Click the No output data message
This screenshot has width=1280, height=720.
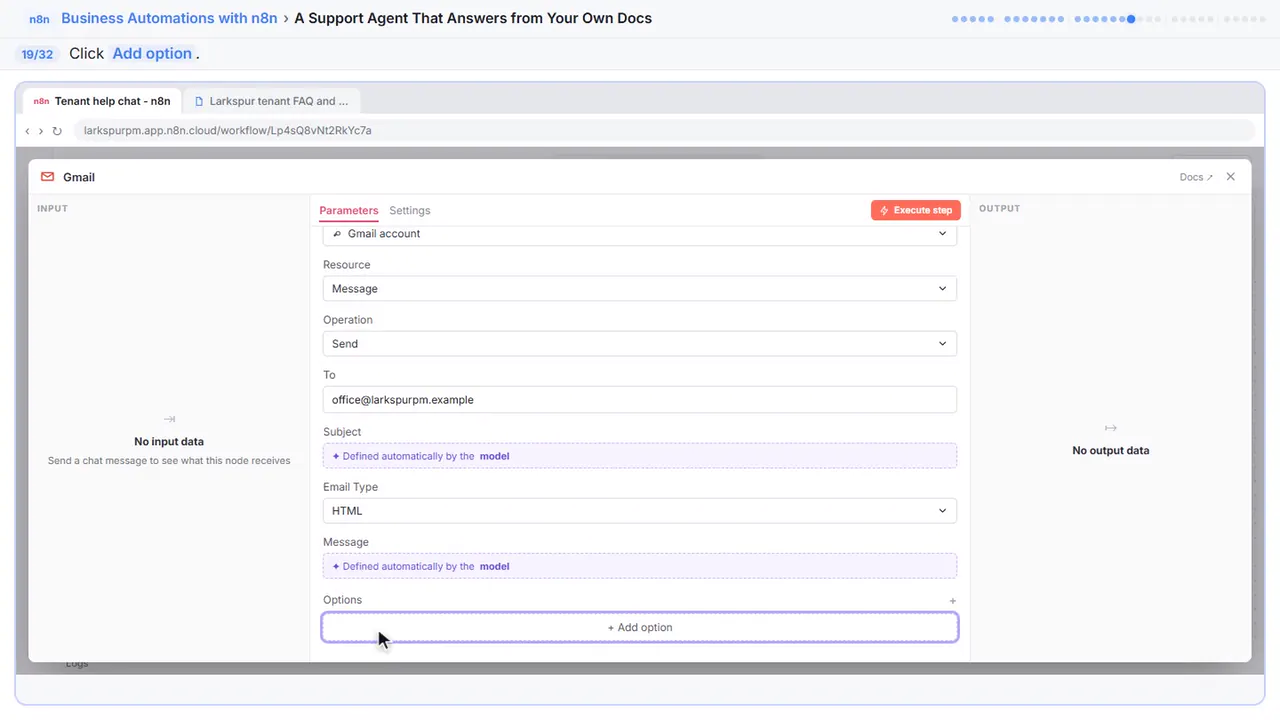pos(1111,451)
